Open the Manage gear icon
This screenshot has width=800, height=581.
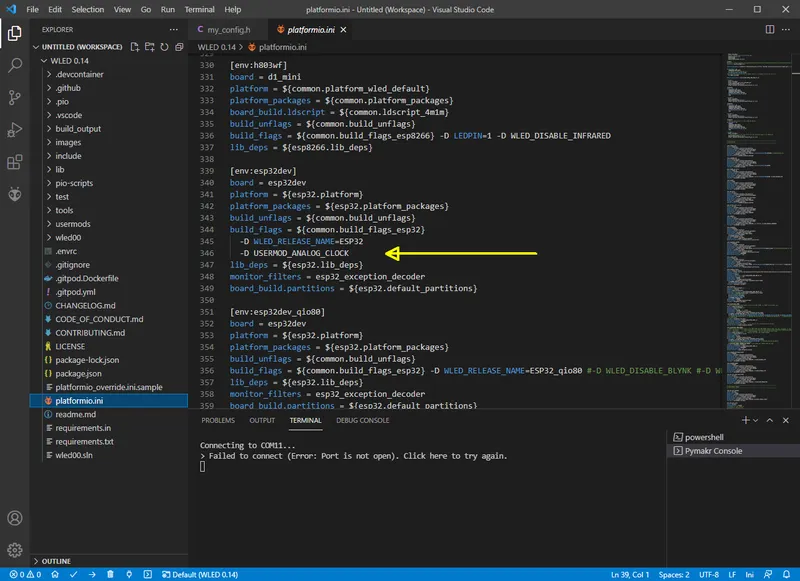tap(15, 550)
